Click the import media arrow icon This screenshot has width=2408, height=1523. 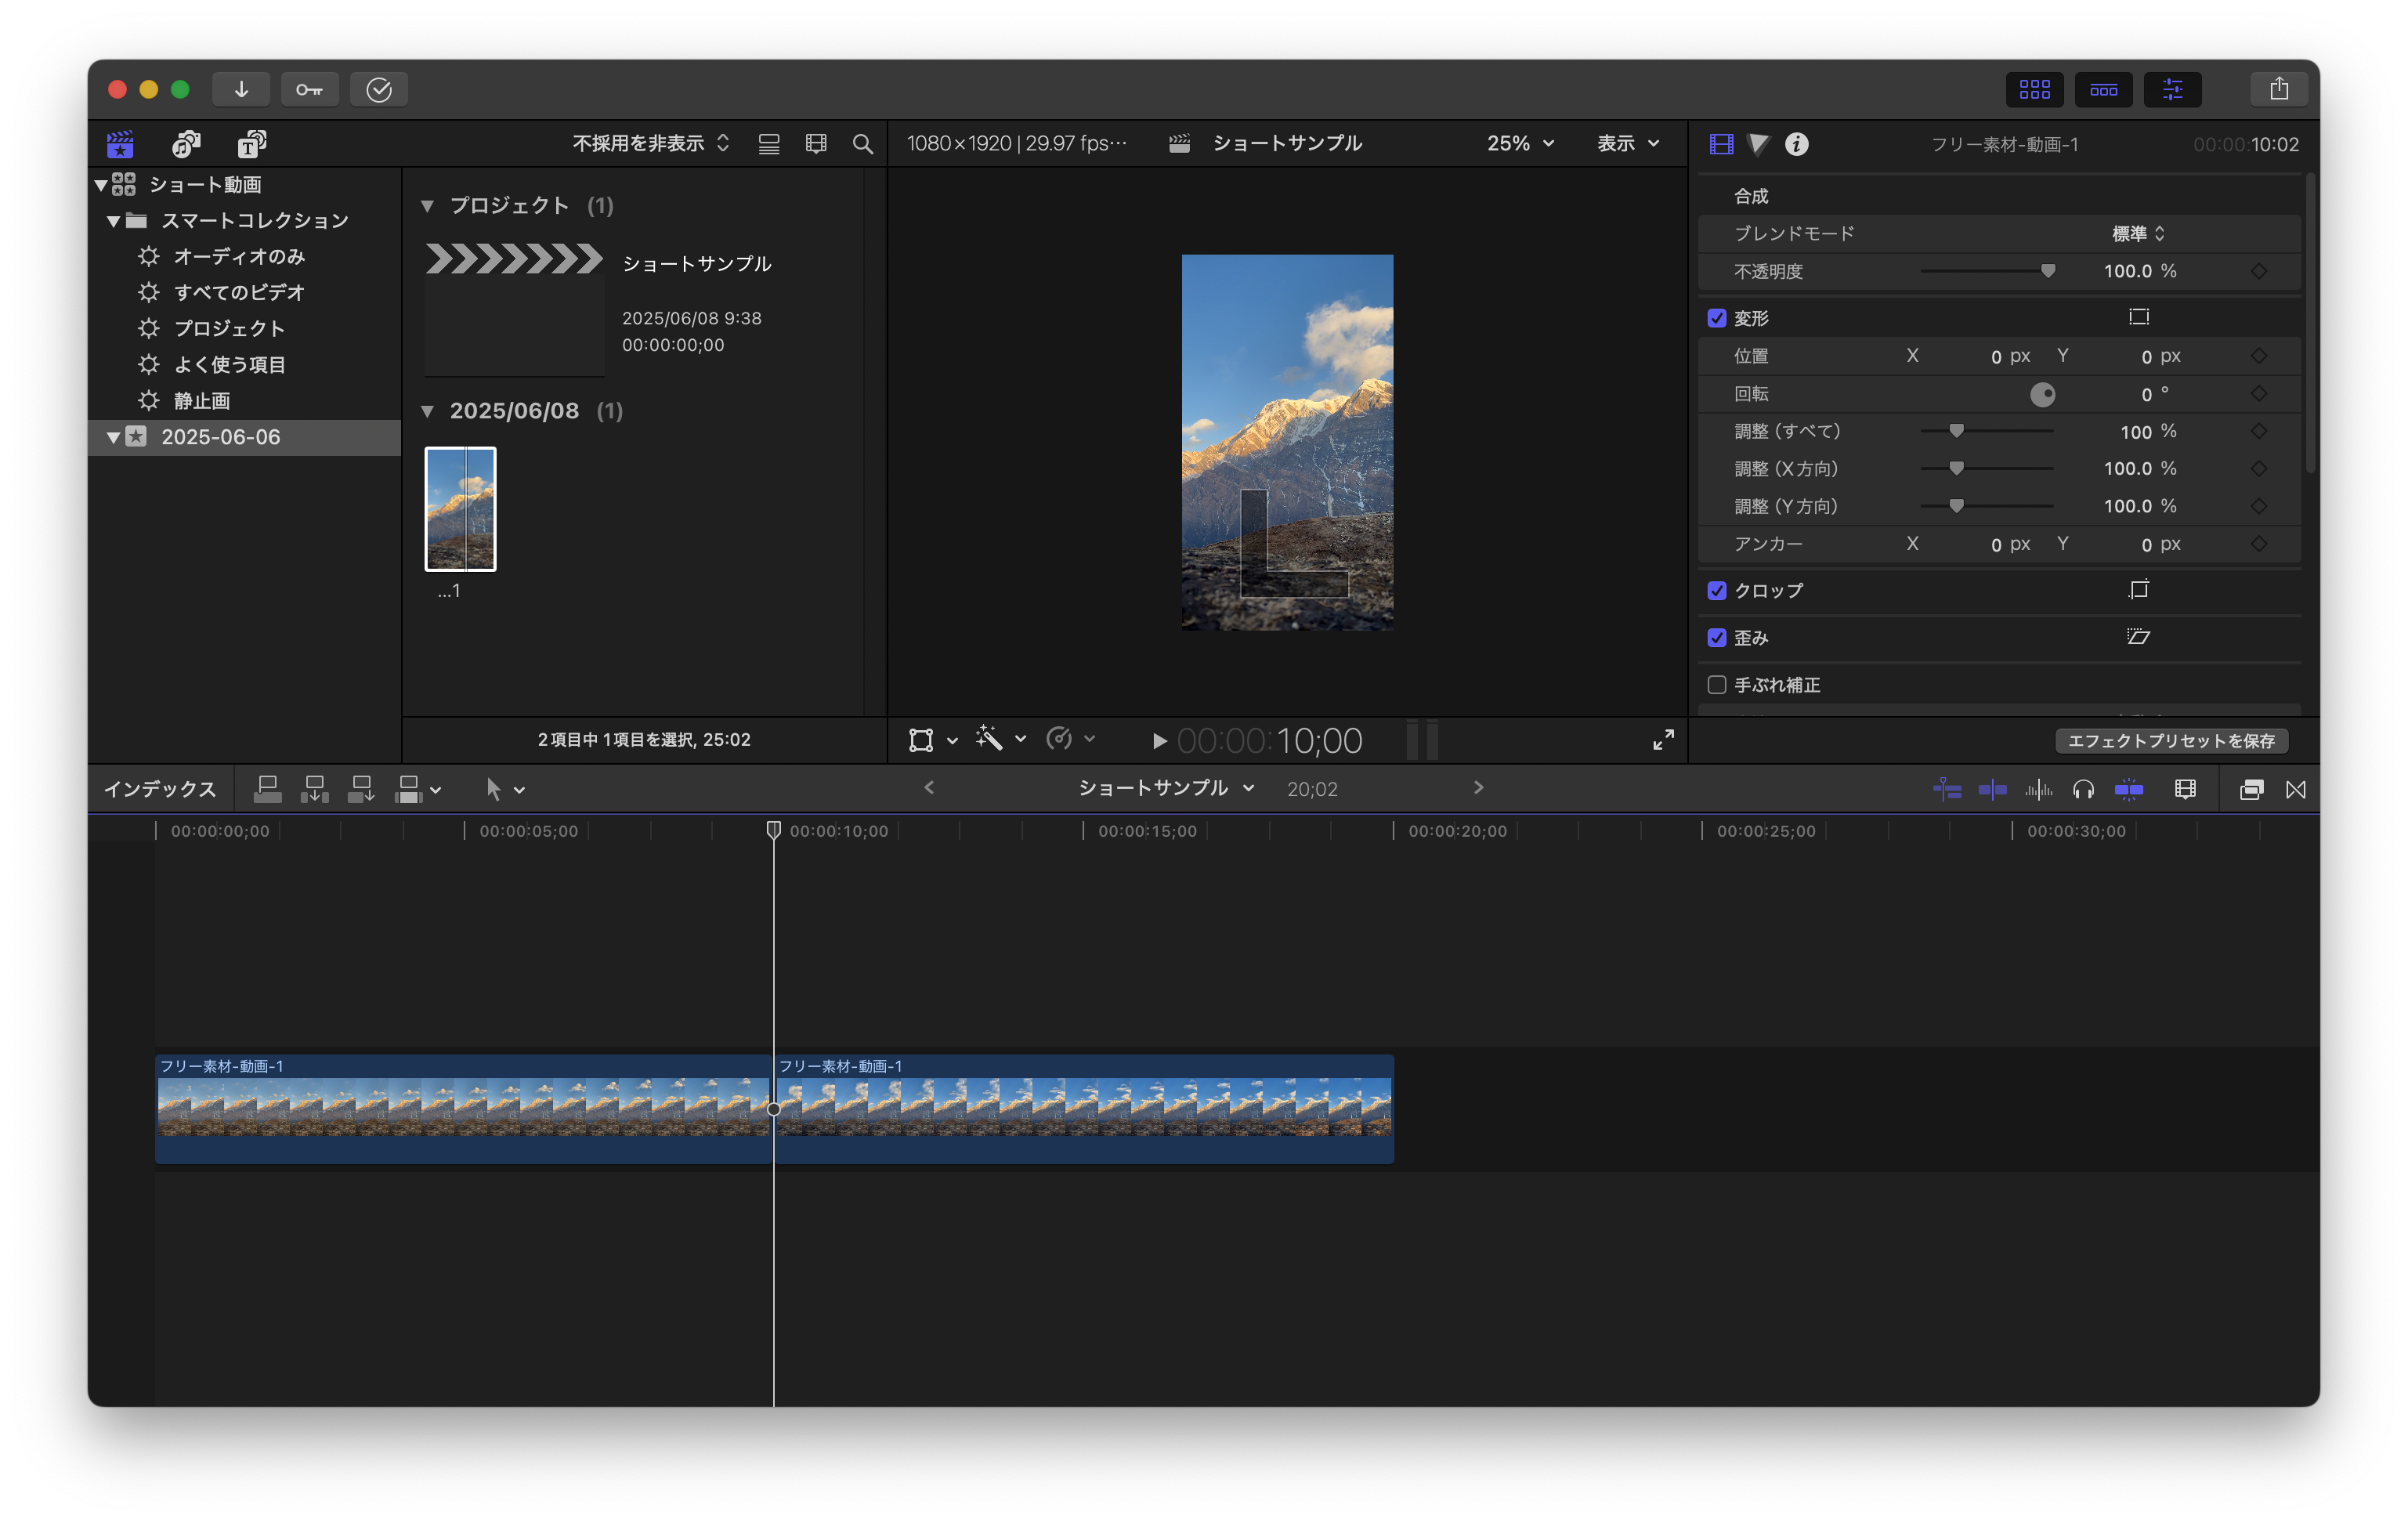click(x=241, y=89)
